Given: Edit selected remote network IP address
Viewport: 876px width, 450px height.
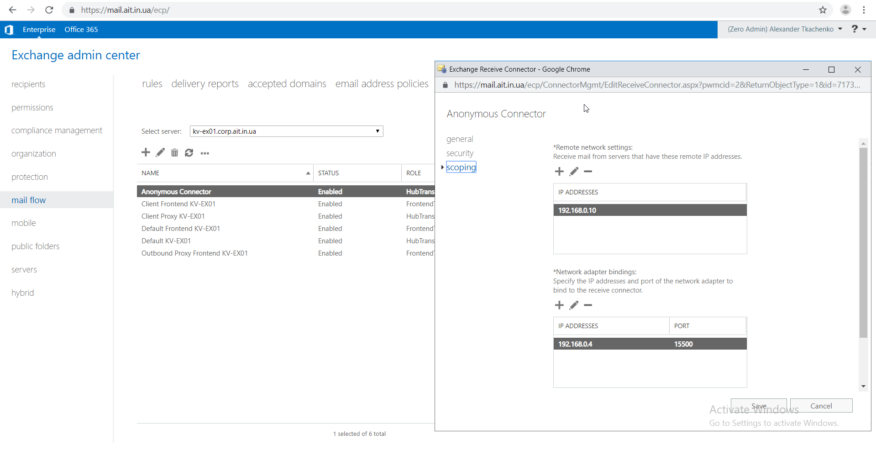Looking at the screenshot, I should 573,172.
